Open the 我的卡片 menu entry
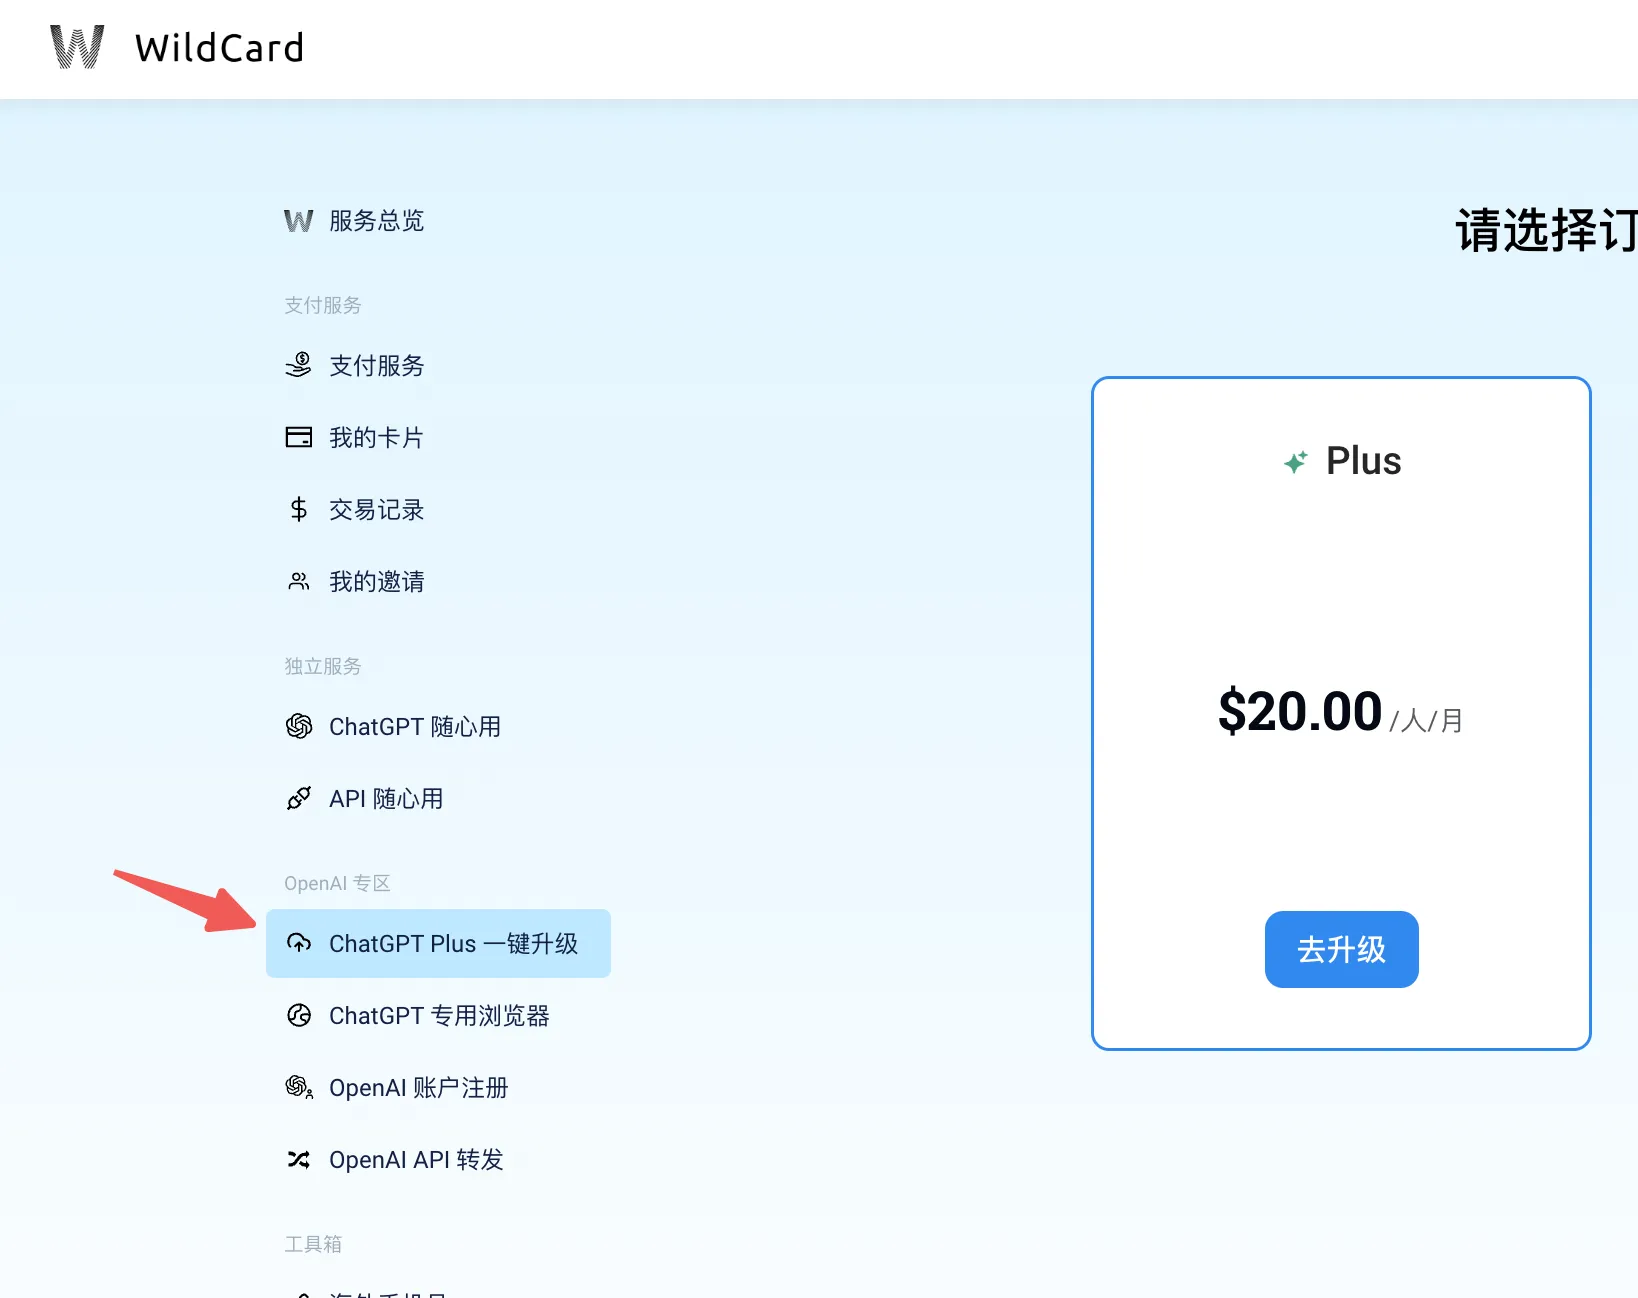The height and width of the screenshot is (1298, 1638). [x=376, y=437]
